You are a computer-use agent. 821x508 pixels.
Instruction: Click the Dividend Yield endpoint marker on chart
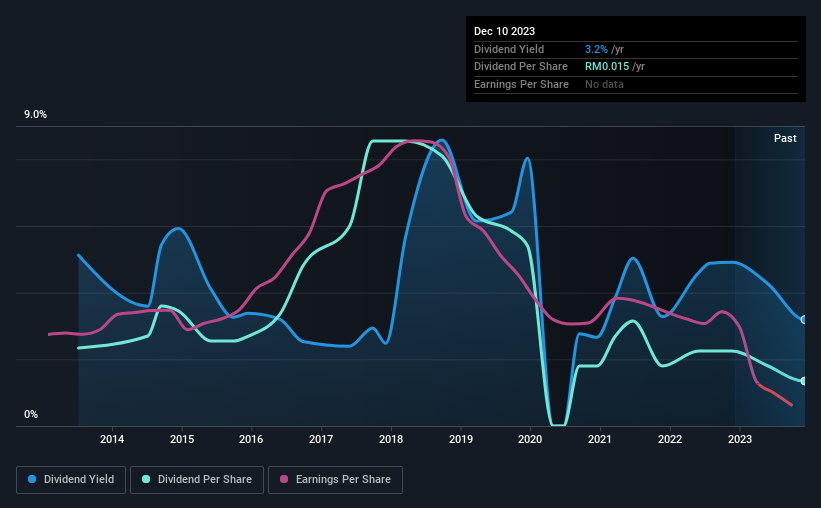point(803,319)
